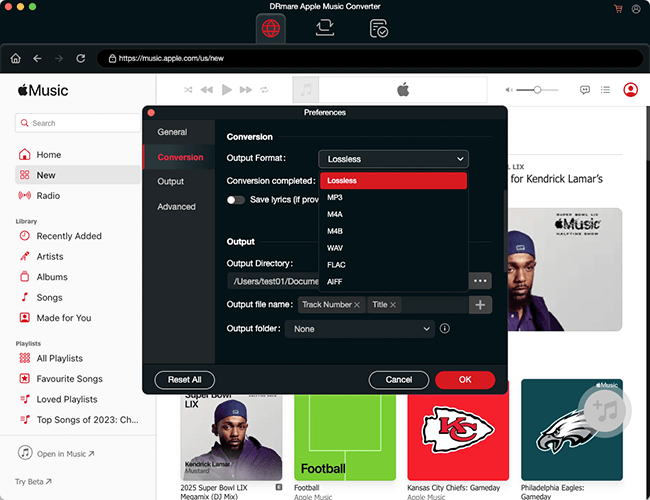This screenshot has width=650, height=500.
Task: Navigate forward with the right arrow
Action: (x=59, y=58)
